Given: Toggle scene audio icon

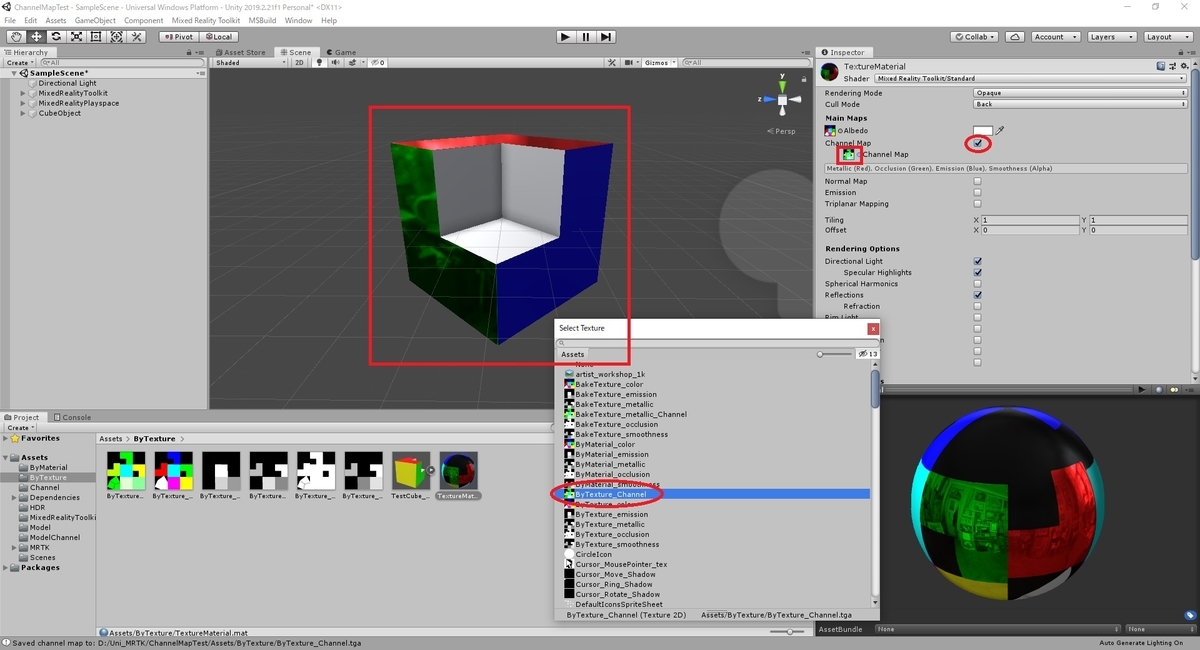Looking at the screenshot, I should 334,63.
